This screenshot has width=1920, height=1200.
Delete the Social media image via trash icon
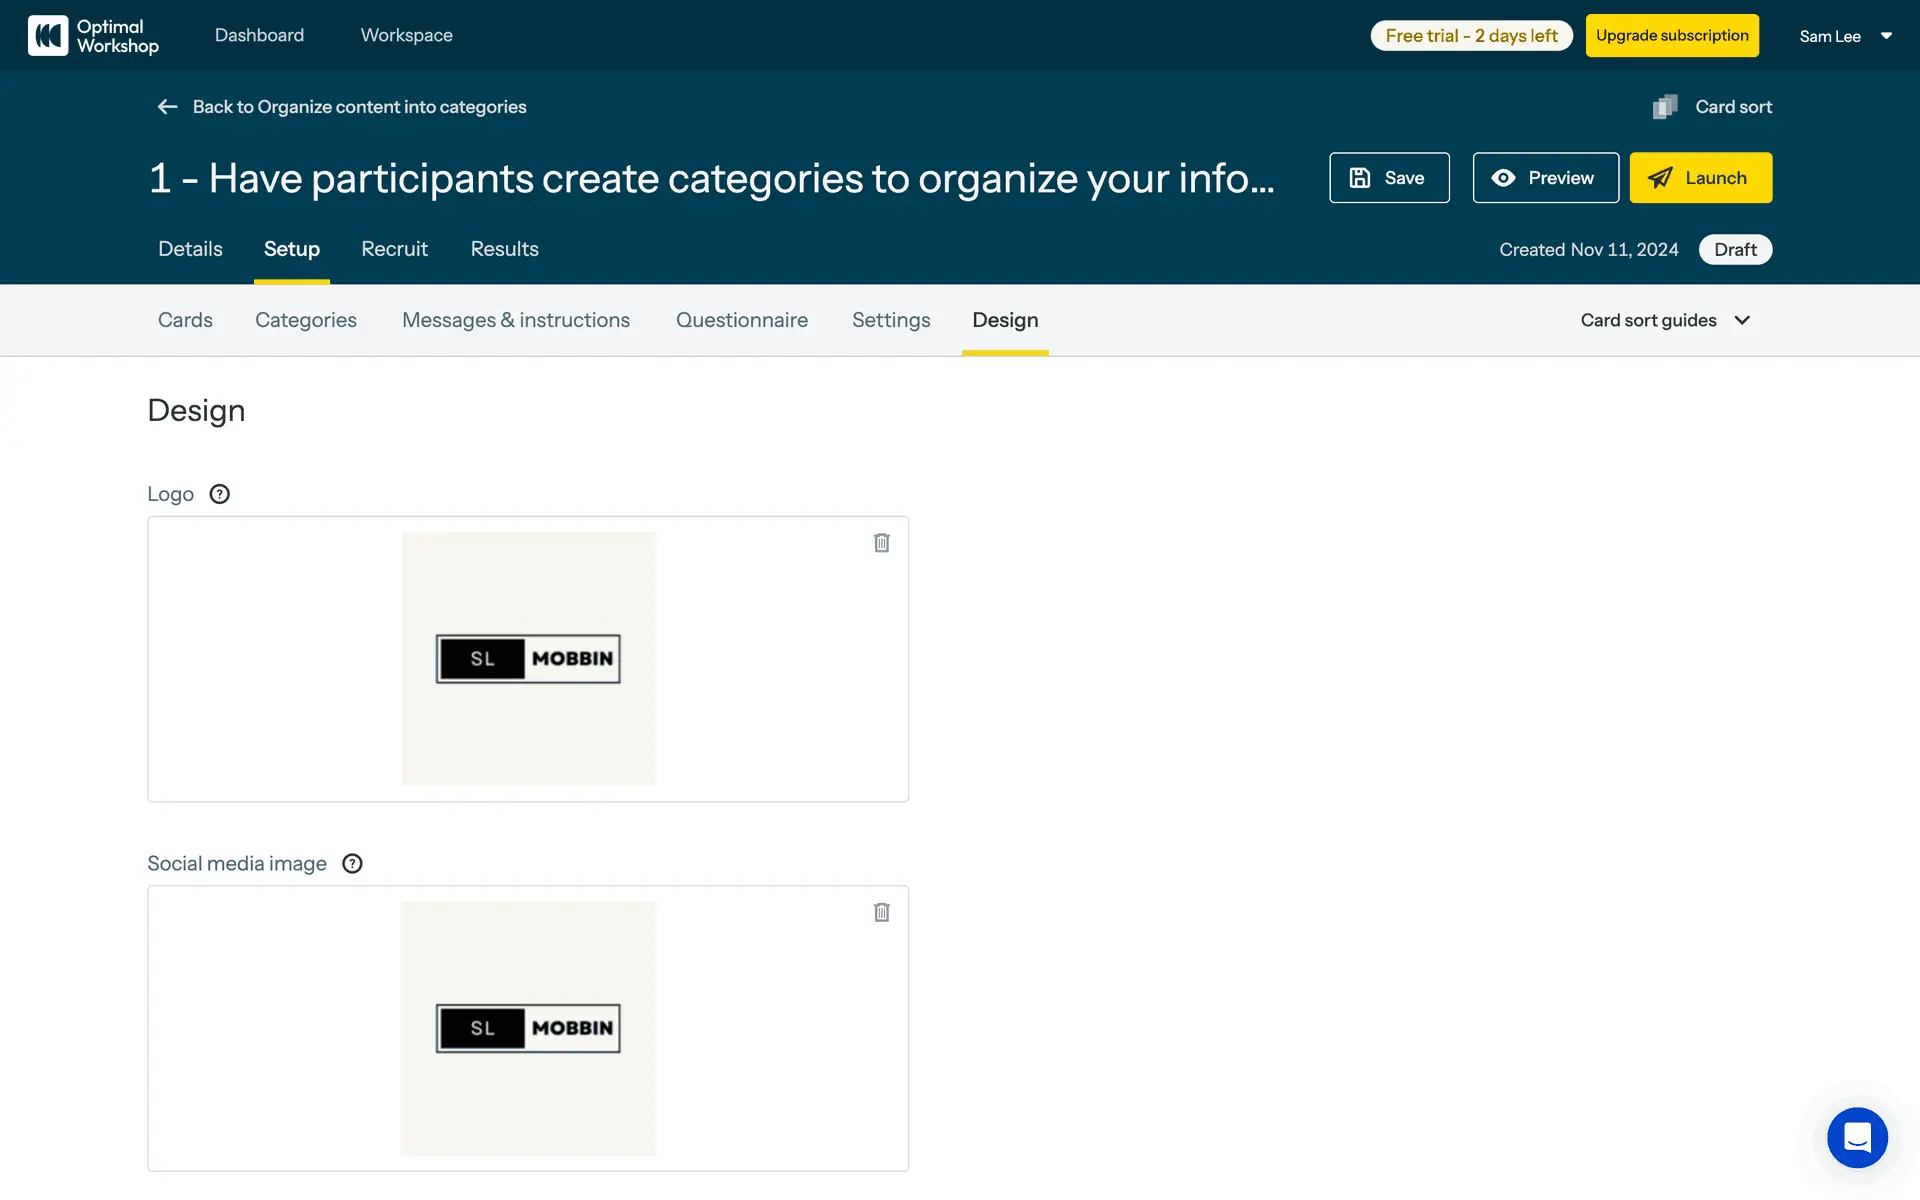click(x=881, y=912)
